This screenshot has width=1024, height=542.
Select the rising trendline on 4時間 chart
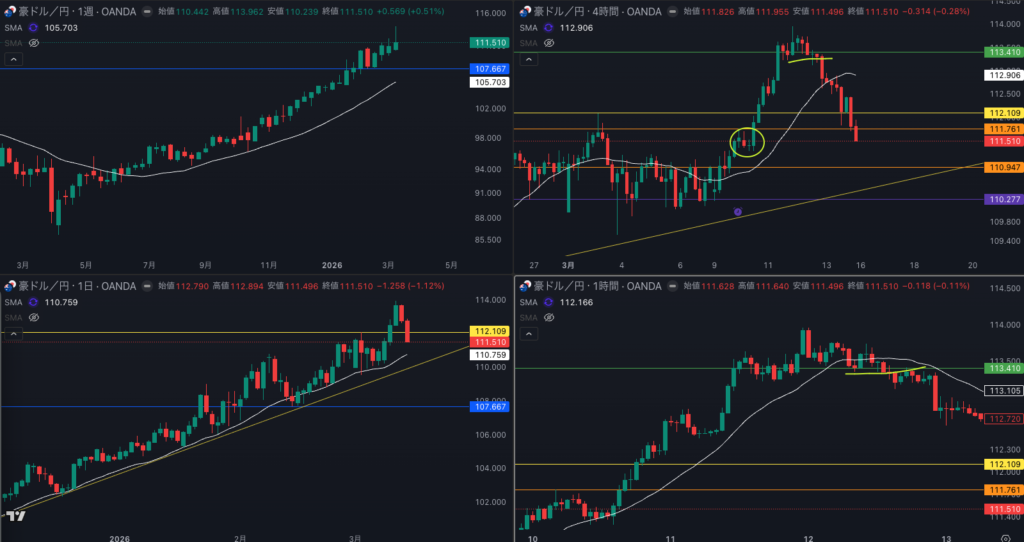774,209
